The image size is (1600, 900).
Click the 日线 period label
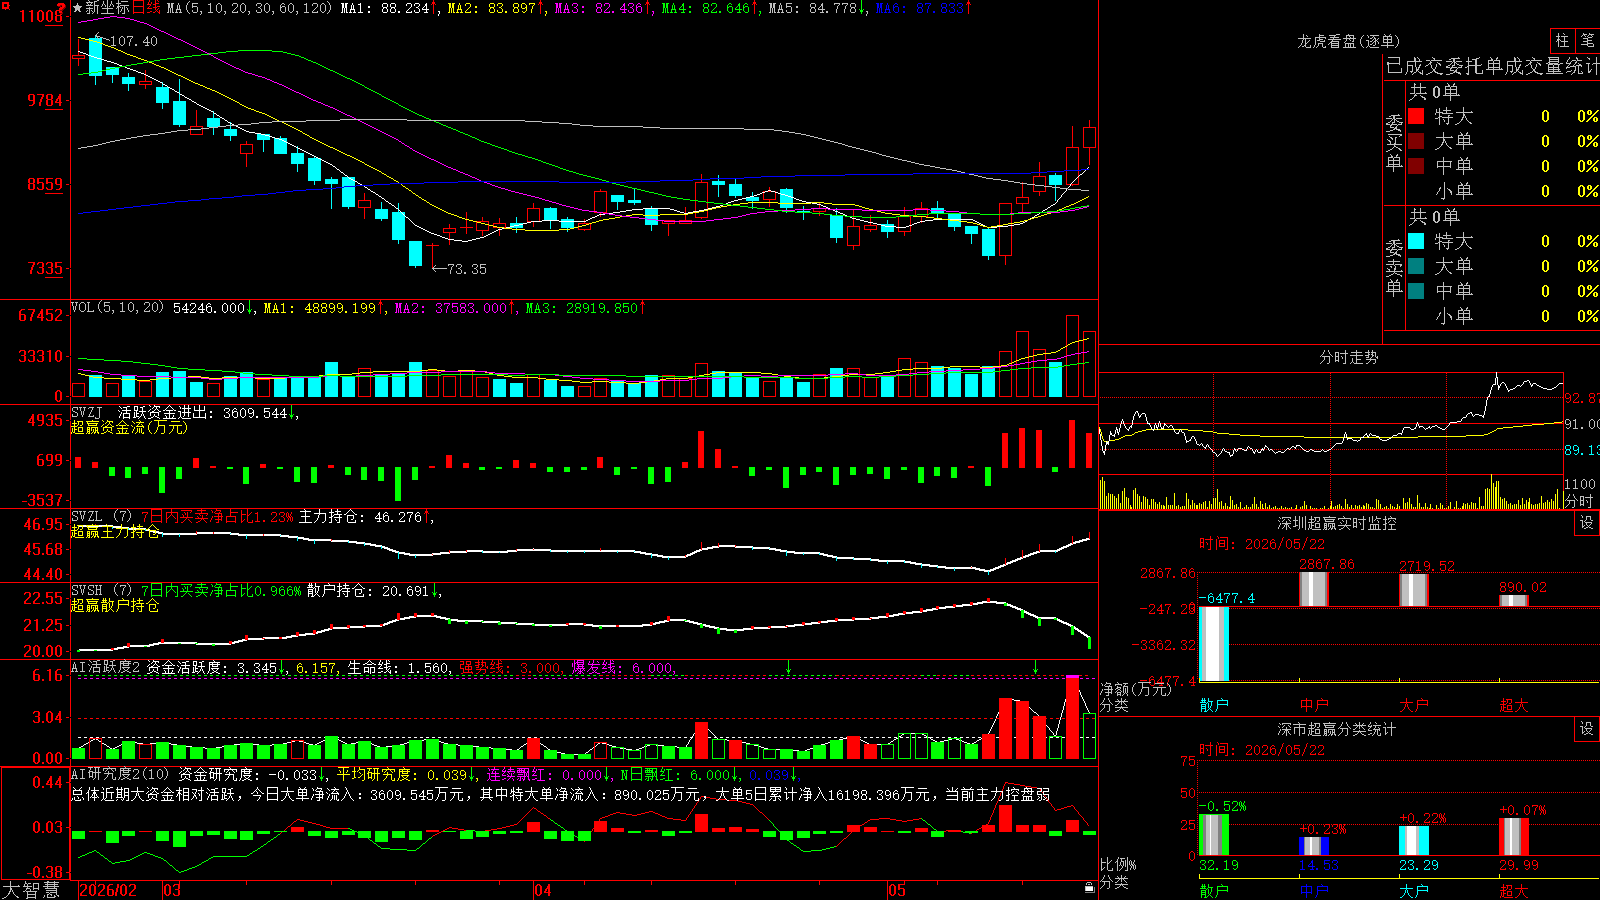147,8
